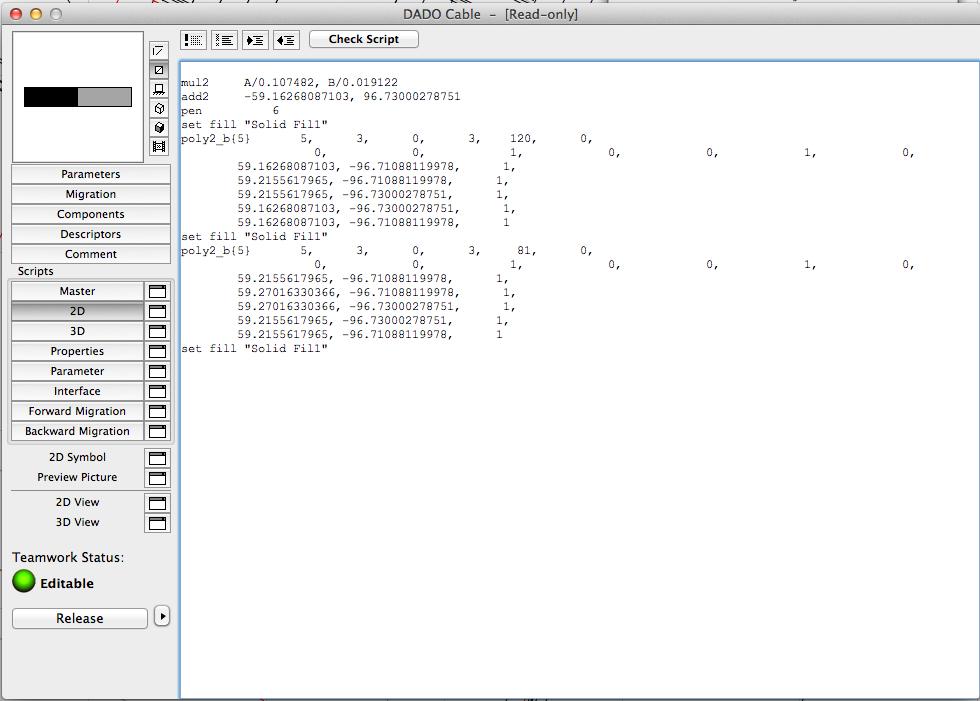980x701 pixels.
Task: Select the wireframe cube view icon
Action: [x=158, y=110]
